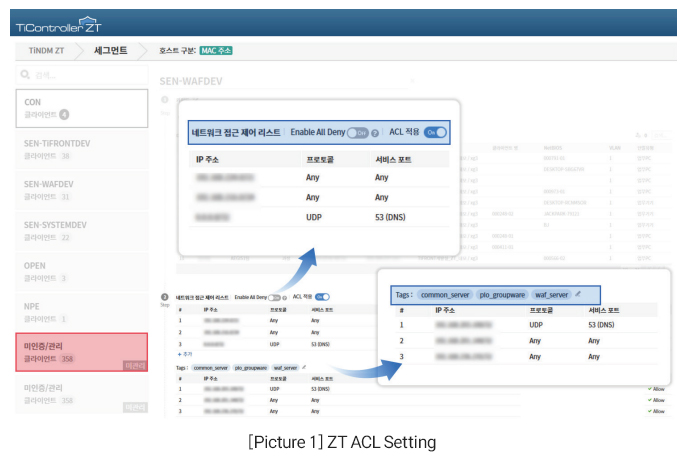The height and width of the screenshot is (466, 685).
Task: Toggle the ACL 적용 switch in popup
Action: click(435, 132)
